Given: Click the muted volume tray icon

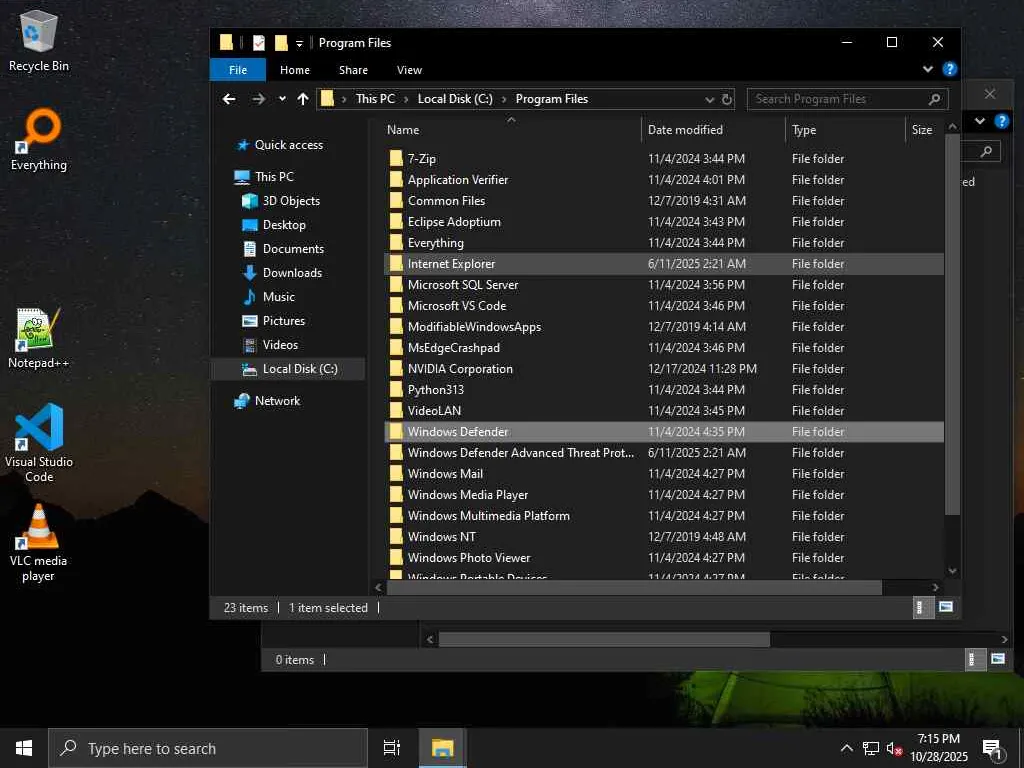Looking at the screenshot, I should [x=894, y=749].
